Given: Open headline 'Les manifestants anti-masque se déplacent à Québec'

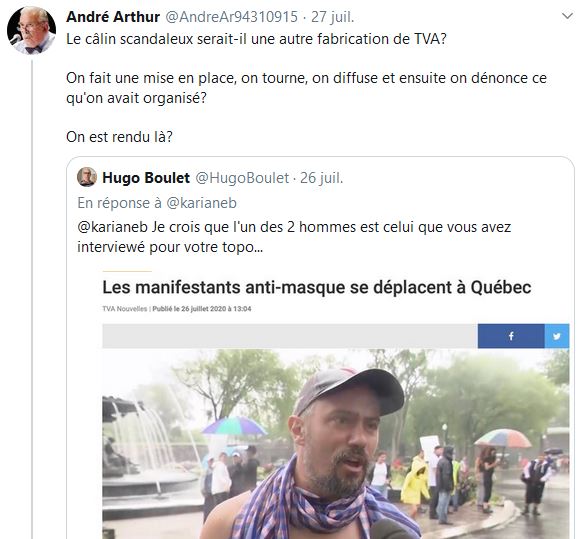Looking at the screenshot, I should pyautogui.click(x=317, y=287).
